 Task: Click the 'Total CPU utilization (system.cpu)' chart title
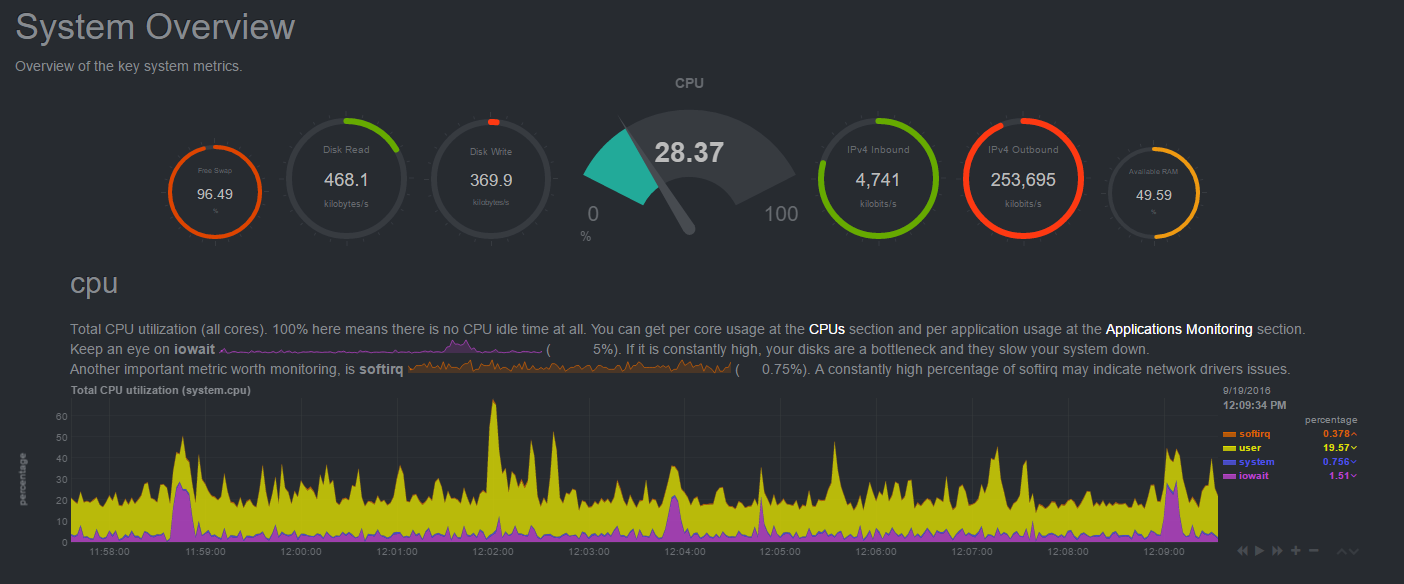161,390
